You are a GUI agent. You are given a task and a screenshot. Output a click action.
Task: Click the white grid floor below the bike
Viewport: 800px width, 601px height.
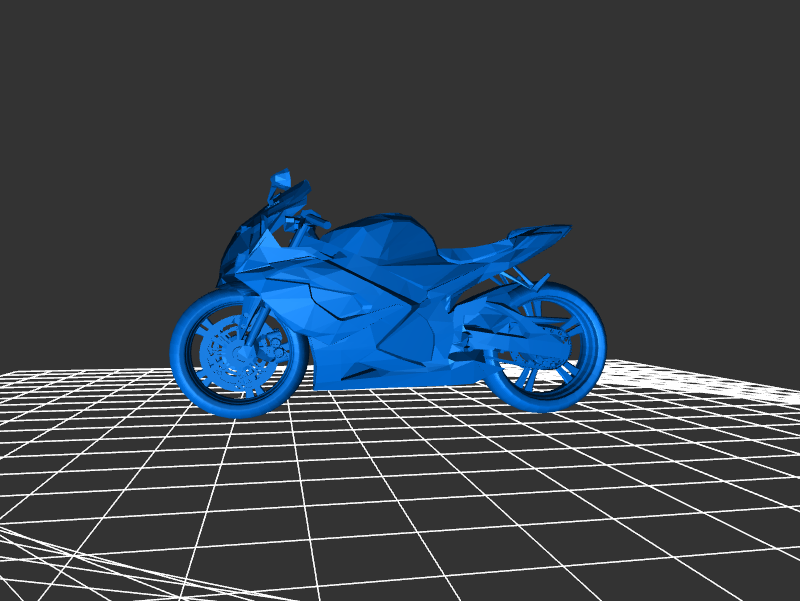coord(400,480)
